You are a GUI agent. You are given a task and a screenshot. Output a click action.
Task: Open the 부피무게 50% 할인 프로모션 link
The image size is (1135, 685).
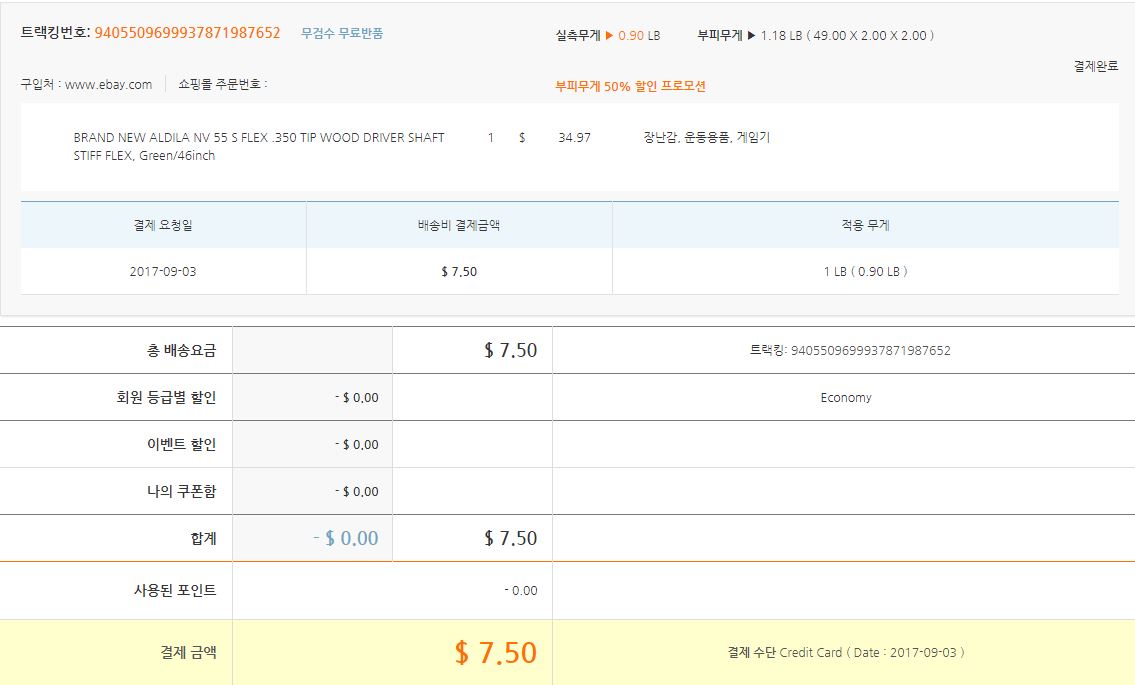(630, 86)
